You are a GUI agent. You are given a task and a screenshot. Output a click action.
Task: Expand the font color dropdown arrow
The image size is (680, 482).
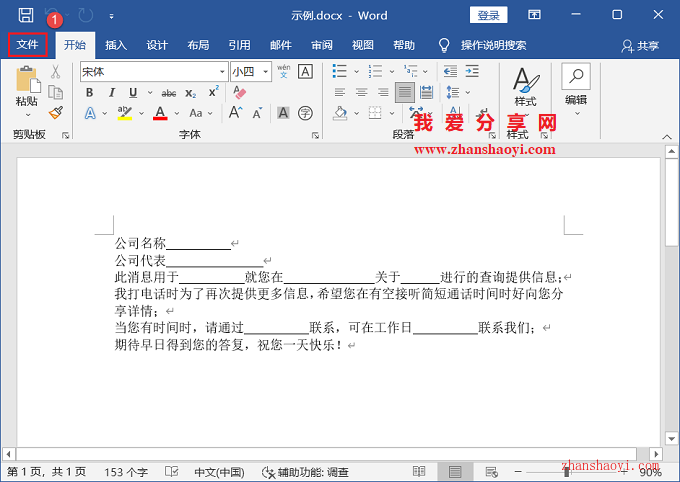coord(177,113)
